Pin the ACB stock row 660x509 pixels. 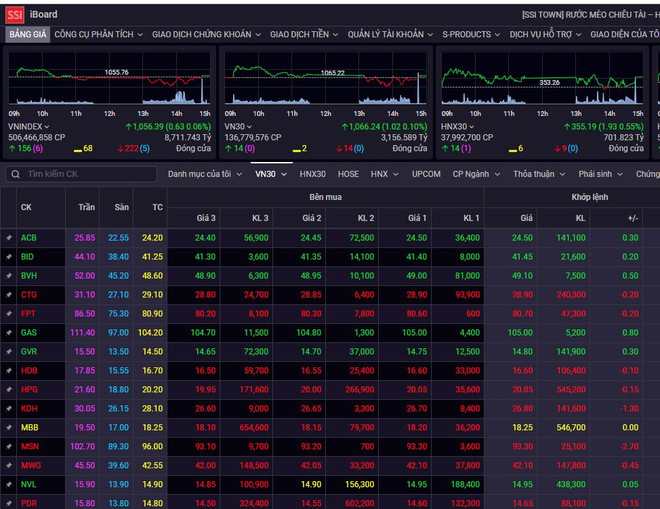(x=9, y=238)
